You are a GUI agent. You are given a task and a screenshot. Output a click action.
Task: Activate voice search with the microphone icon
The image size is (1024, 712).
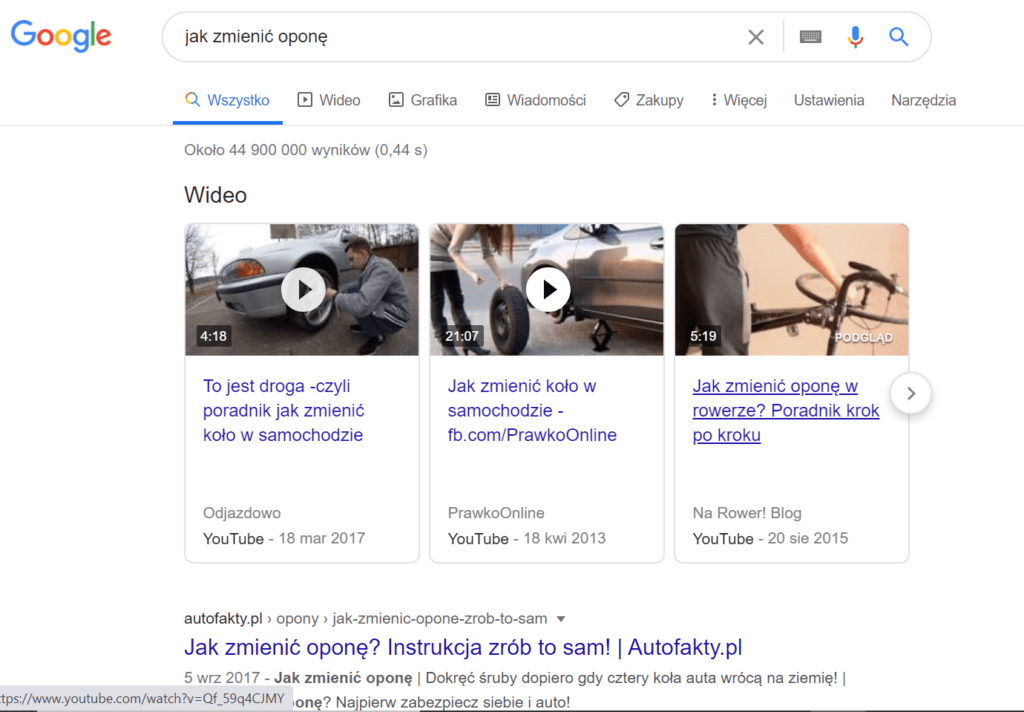point(855,36)
